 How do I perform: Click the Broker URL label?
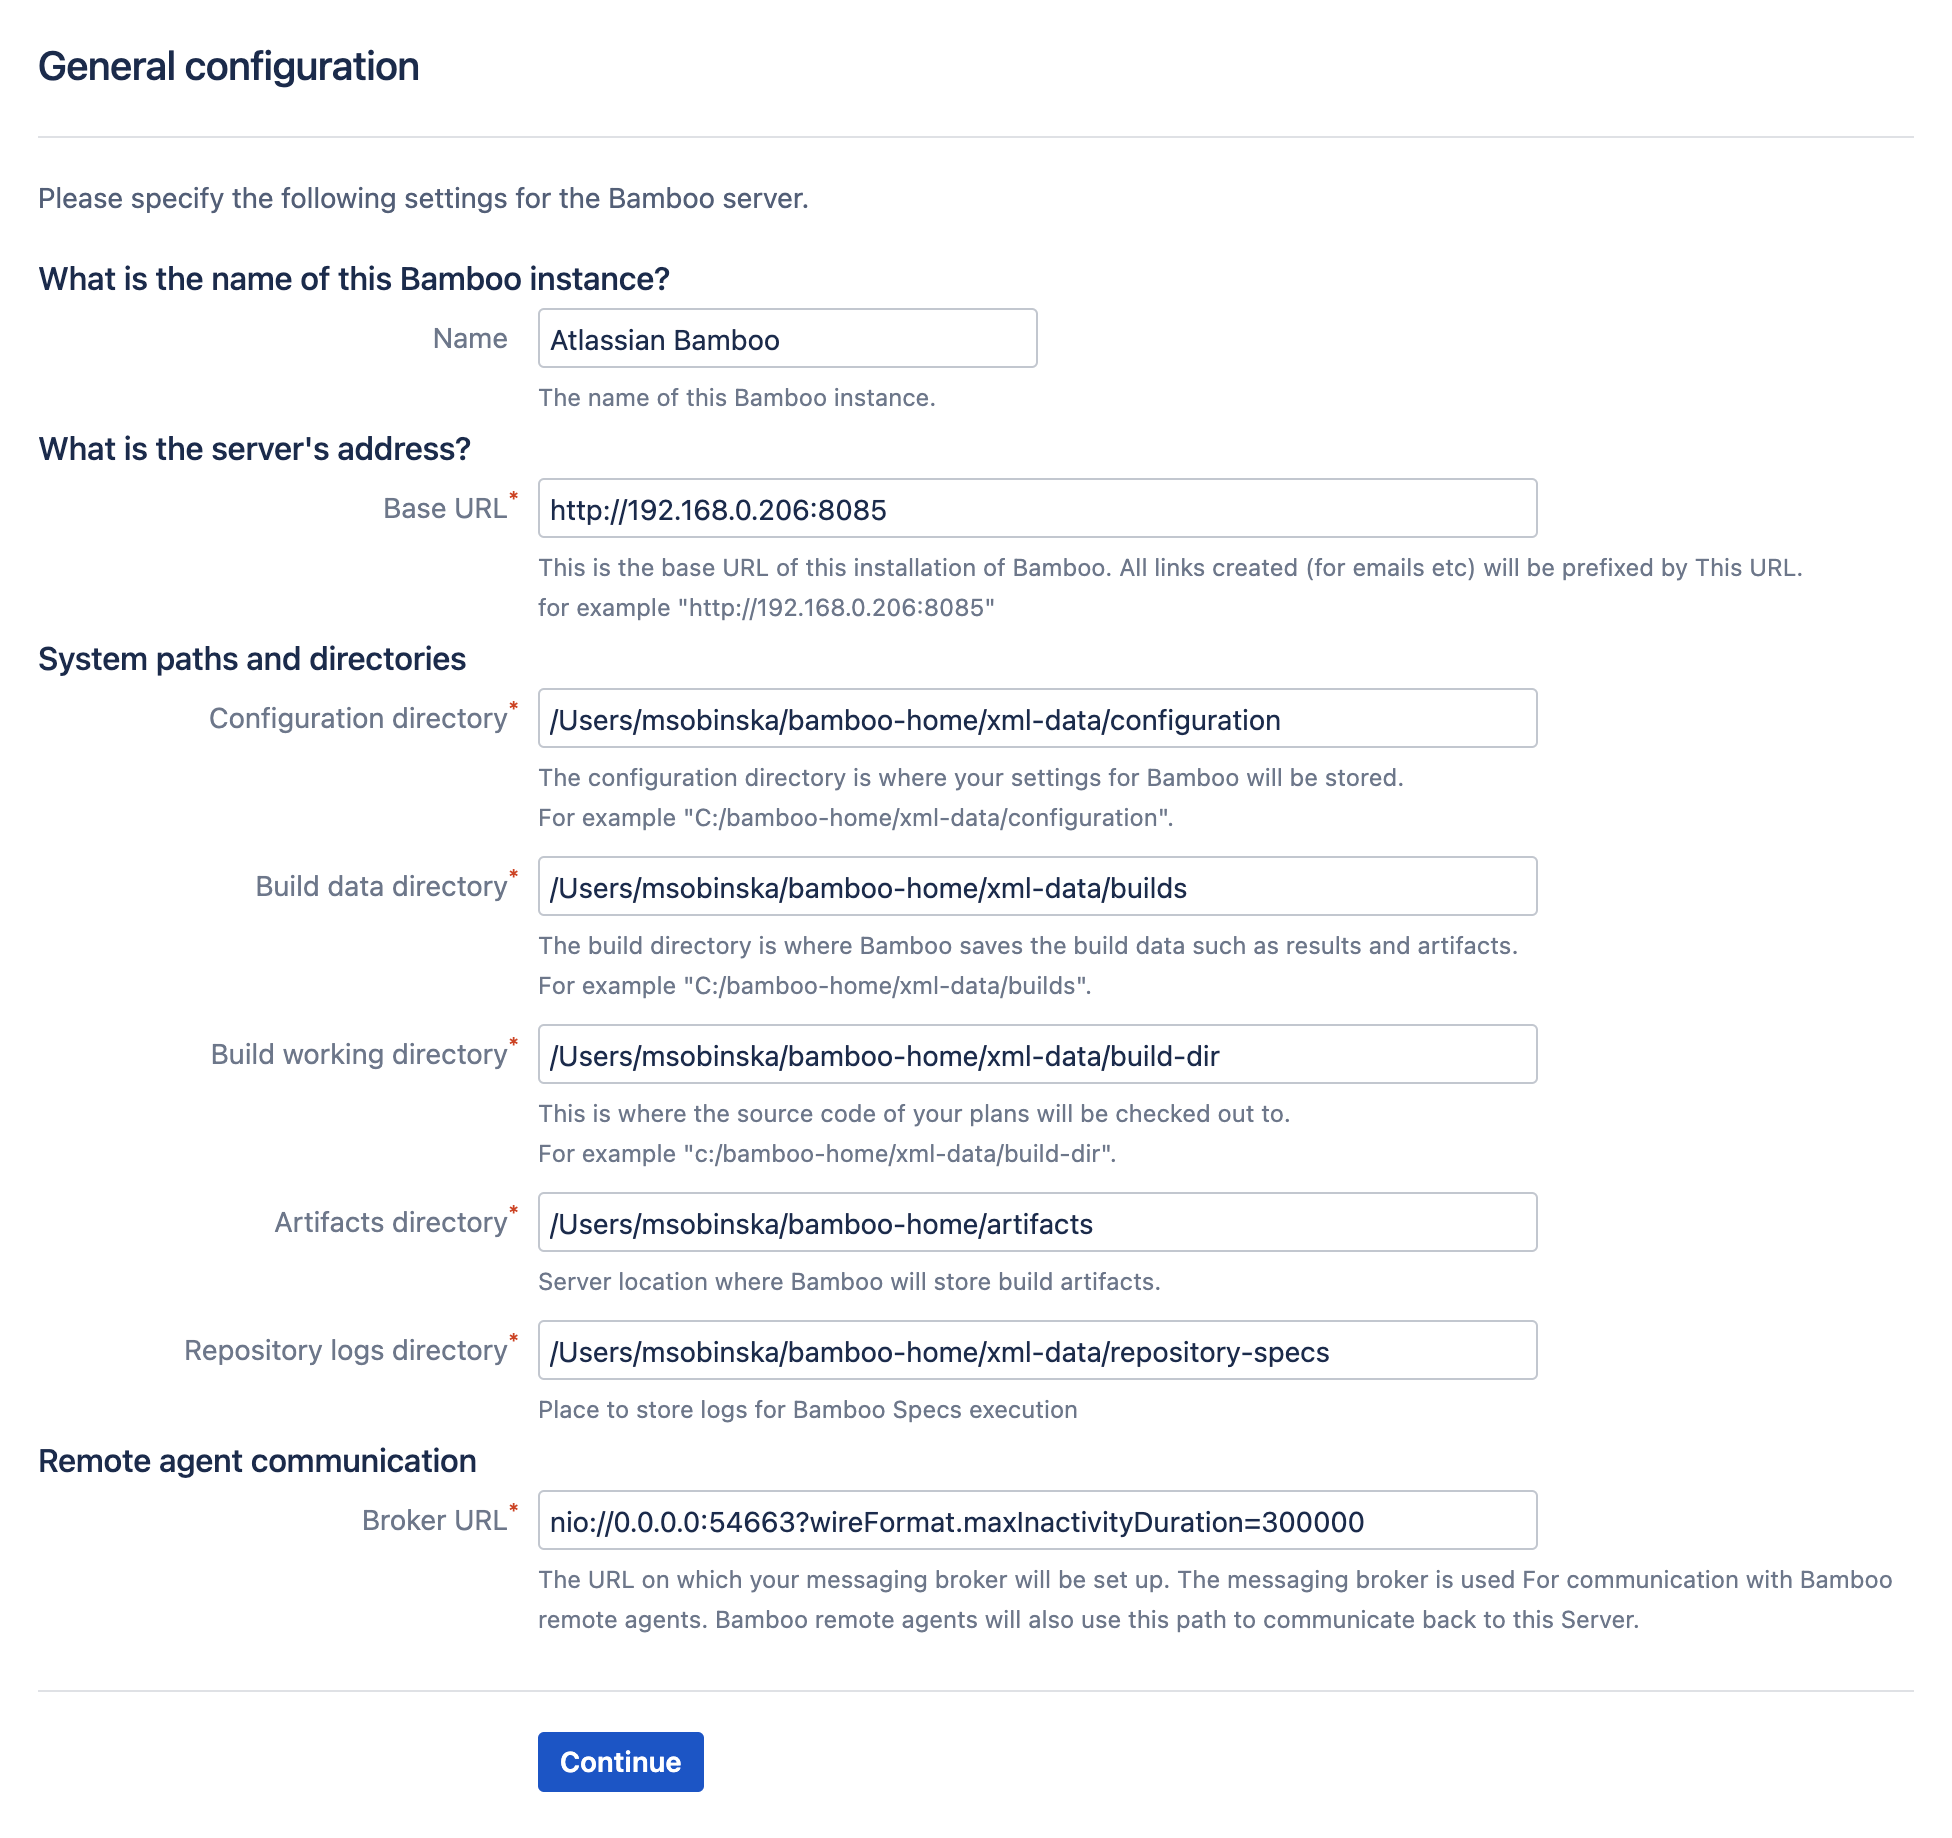[434, 1521]
